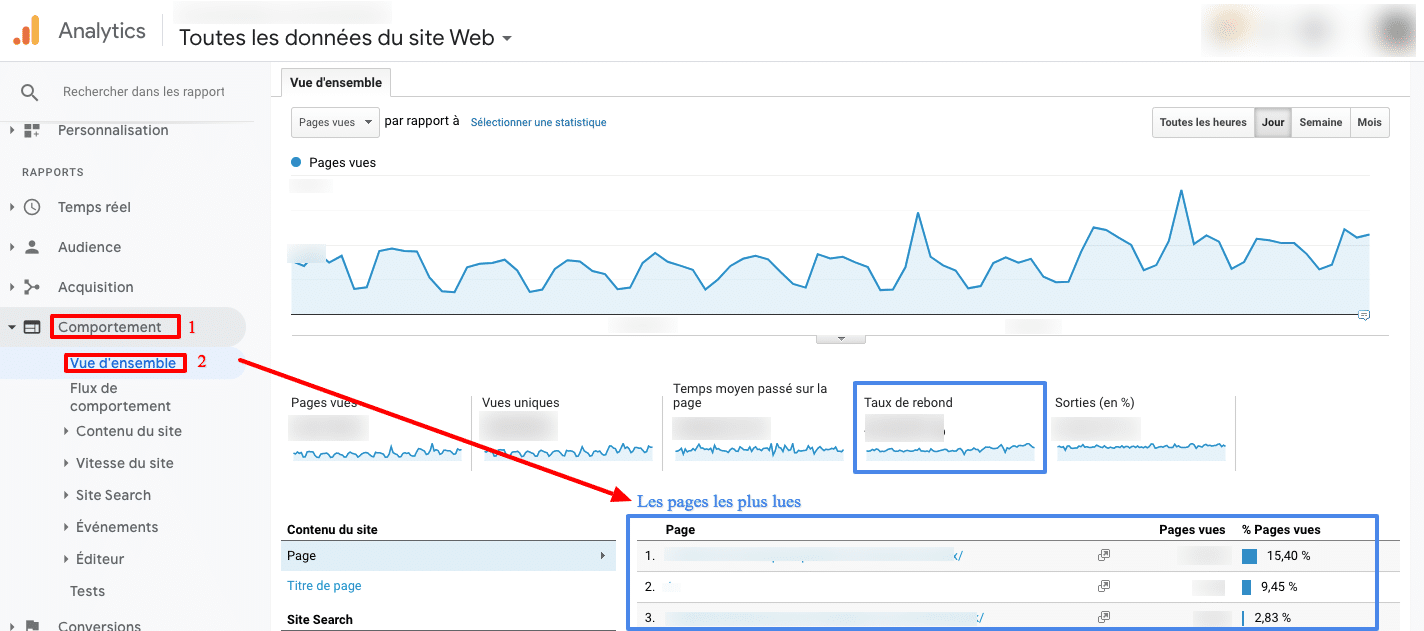Image resolution: width=1424 pixels, height=631 pixels.
Task: Click the row 3 page URL link
Action: 825,617
